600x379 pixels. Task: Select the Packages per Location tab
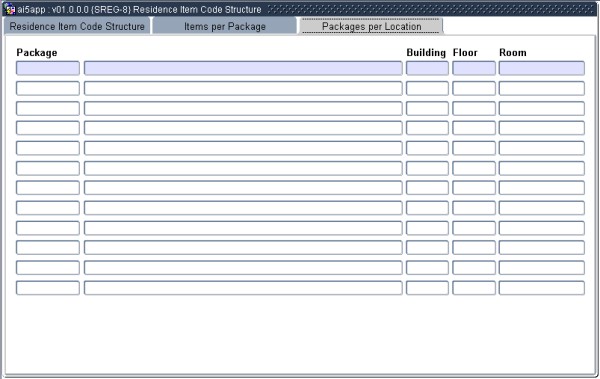point(371,26)
